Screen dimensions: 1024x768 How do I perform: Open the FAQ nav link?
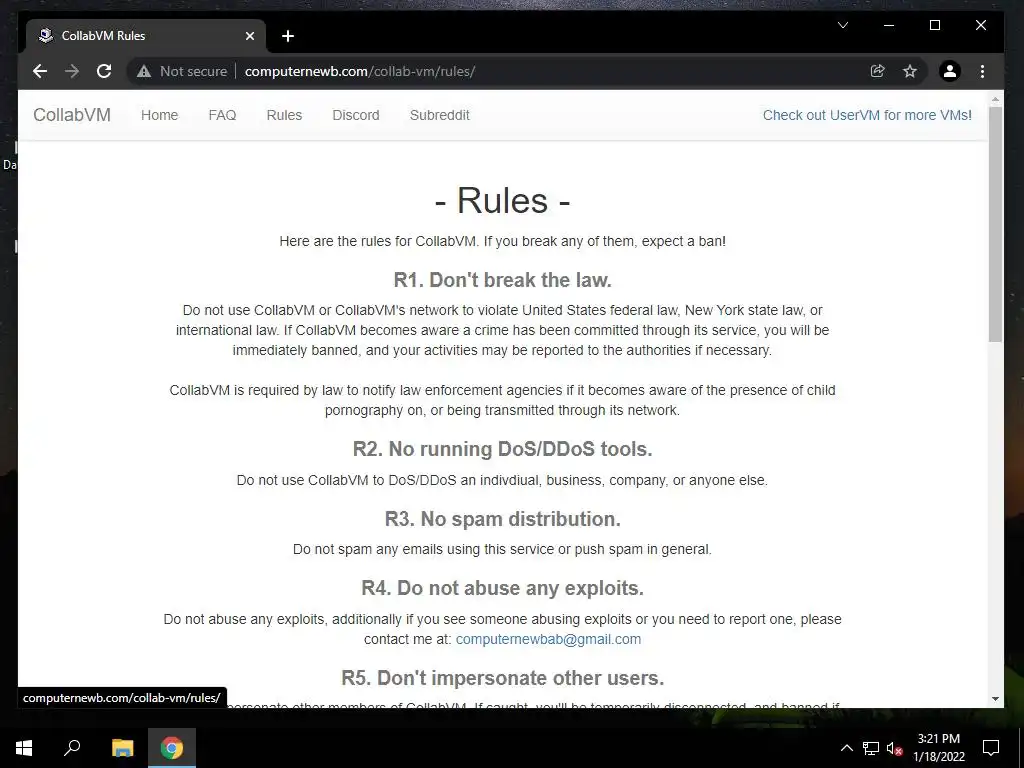pyautogui.click(x=222, y=115)
